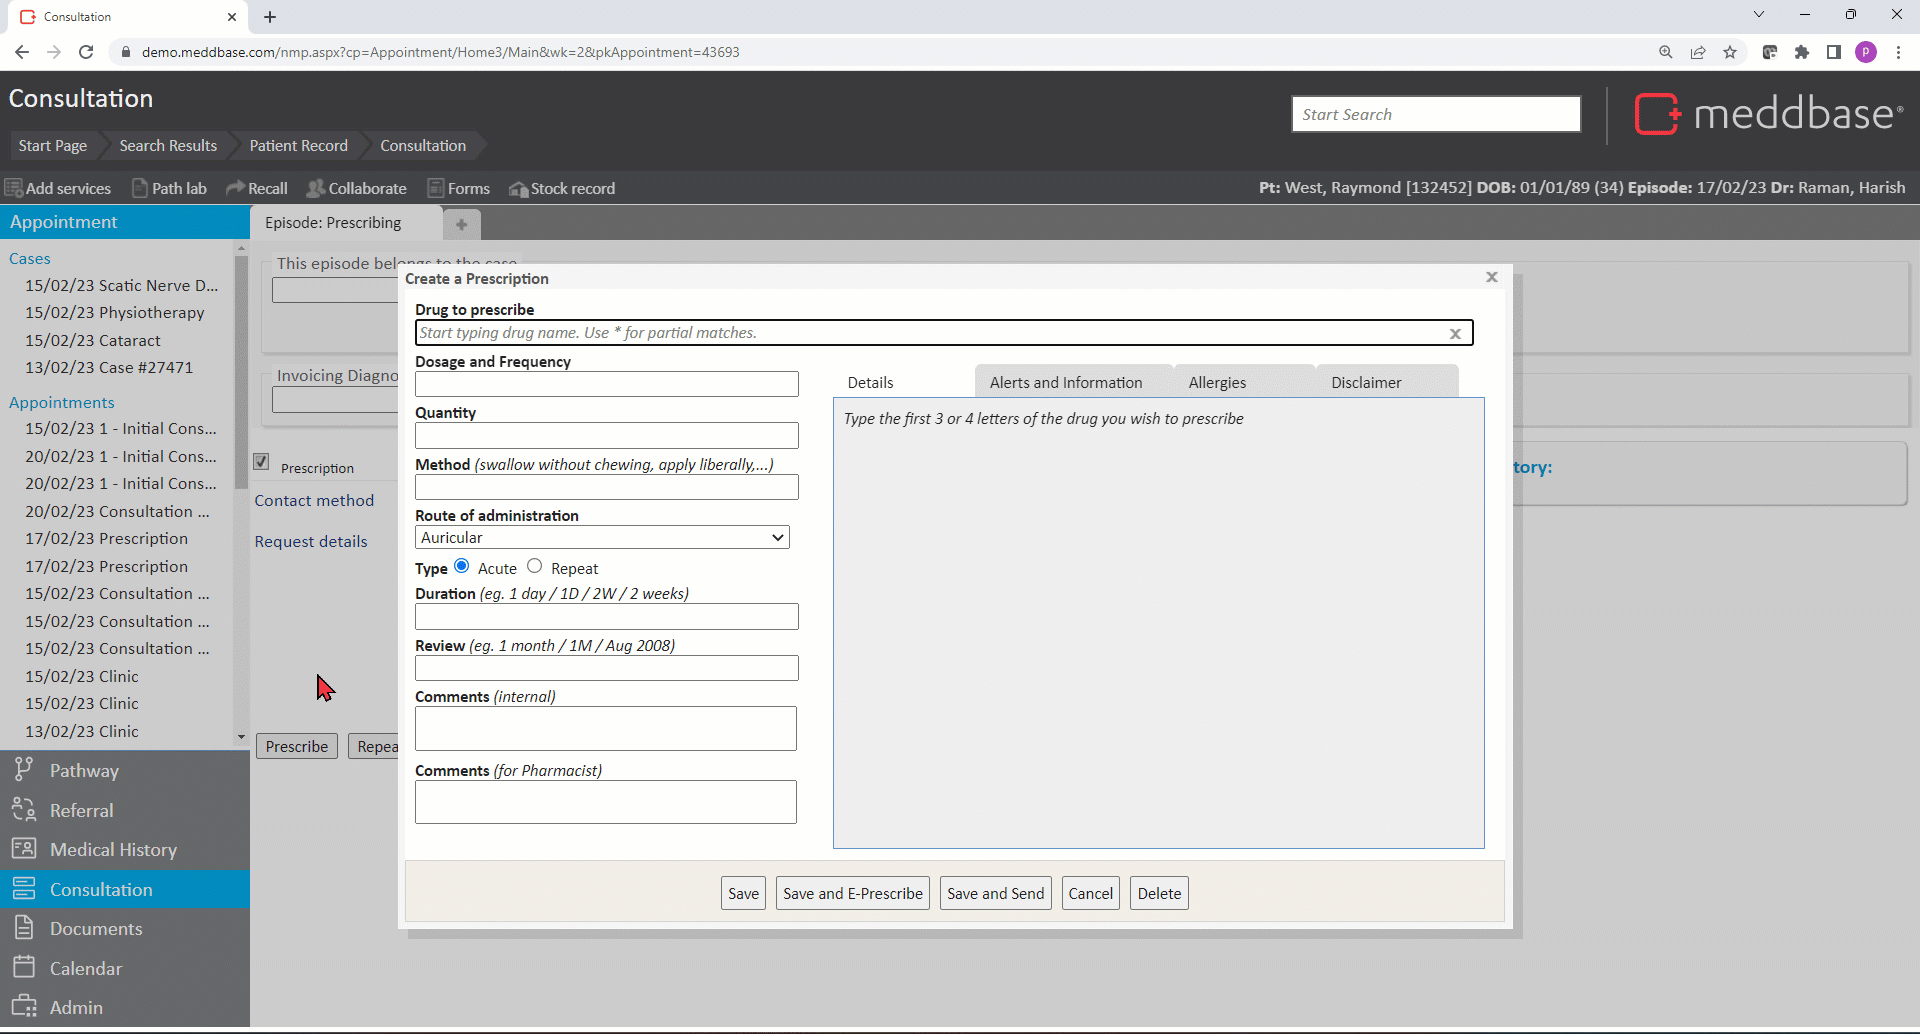Click Comments for Pharmacist text box
Image resolution: width=1920 pixels, height=1034 pixels.
pos(606,802)
